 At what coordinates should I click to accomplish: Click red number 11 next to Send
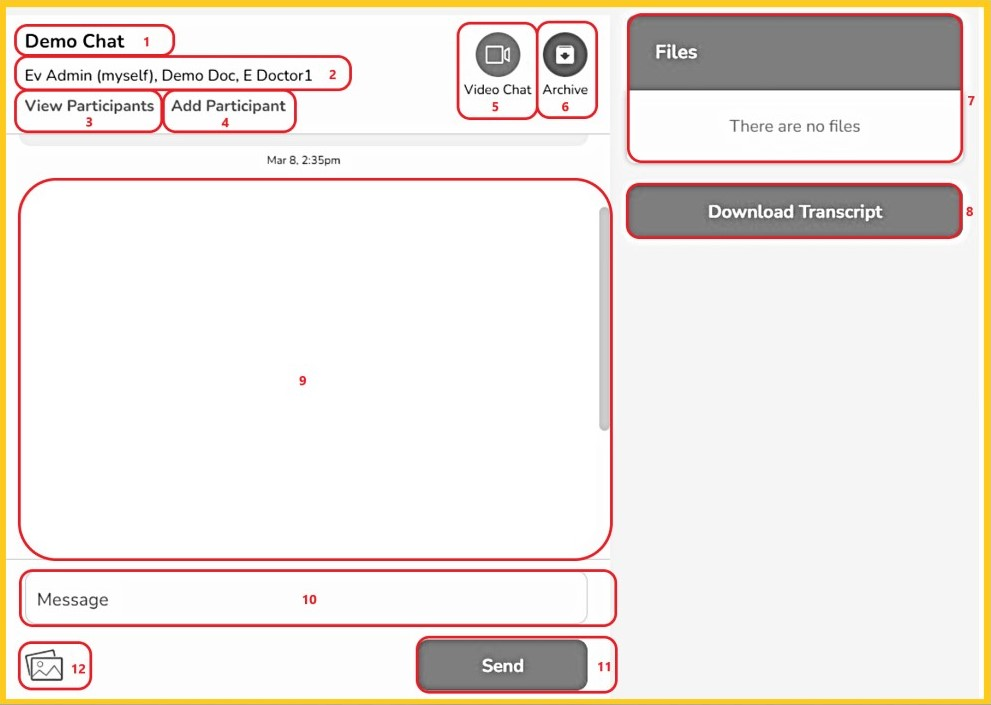coord(603,666)
